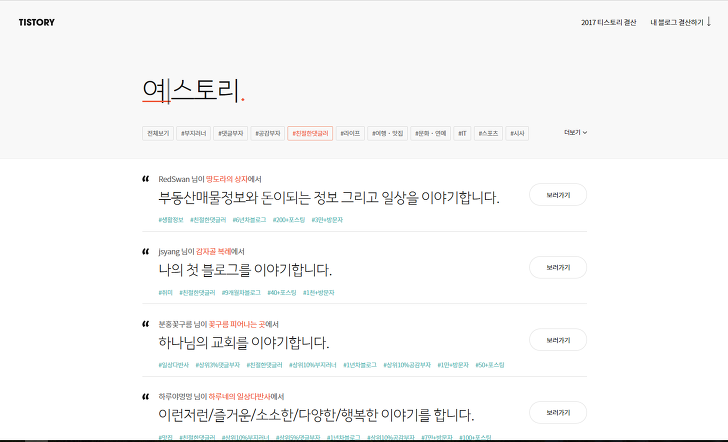Screen dimensions: 728x442
Task: Select the #시사 filter tag
Action: (517, 133)
